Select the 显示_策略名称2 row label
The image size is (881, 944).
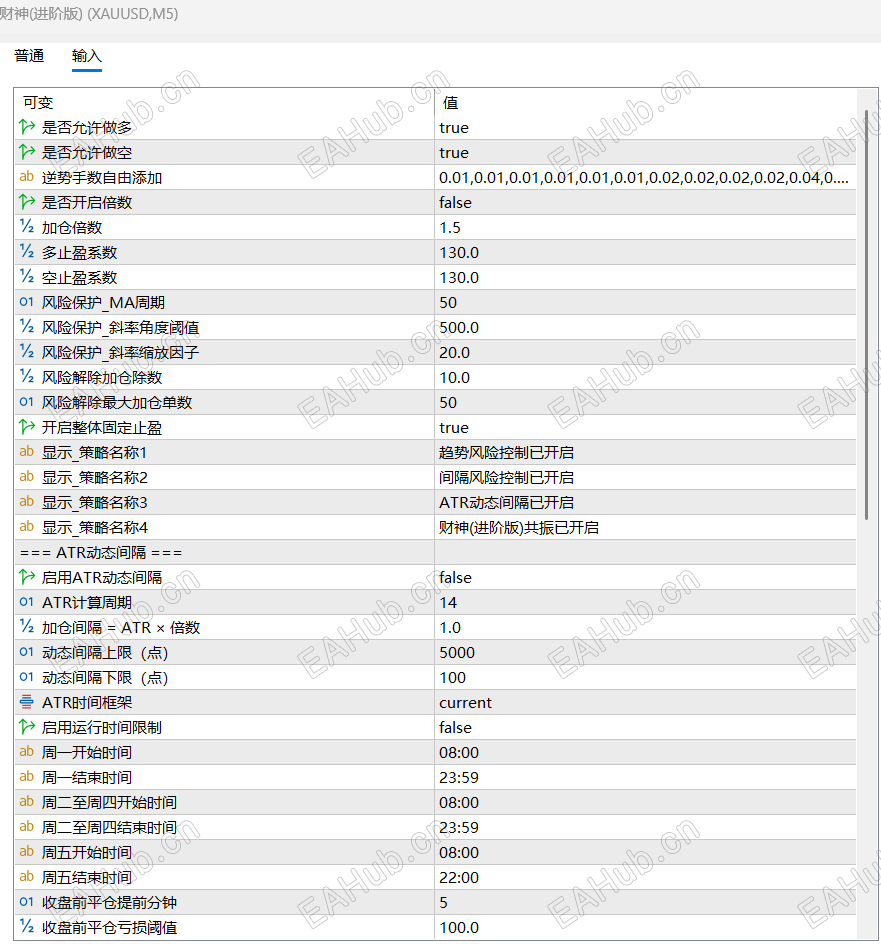pos(95,477)
